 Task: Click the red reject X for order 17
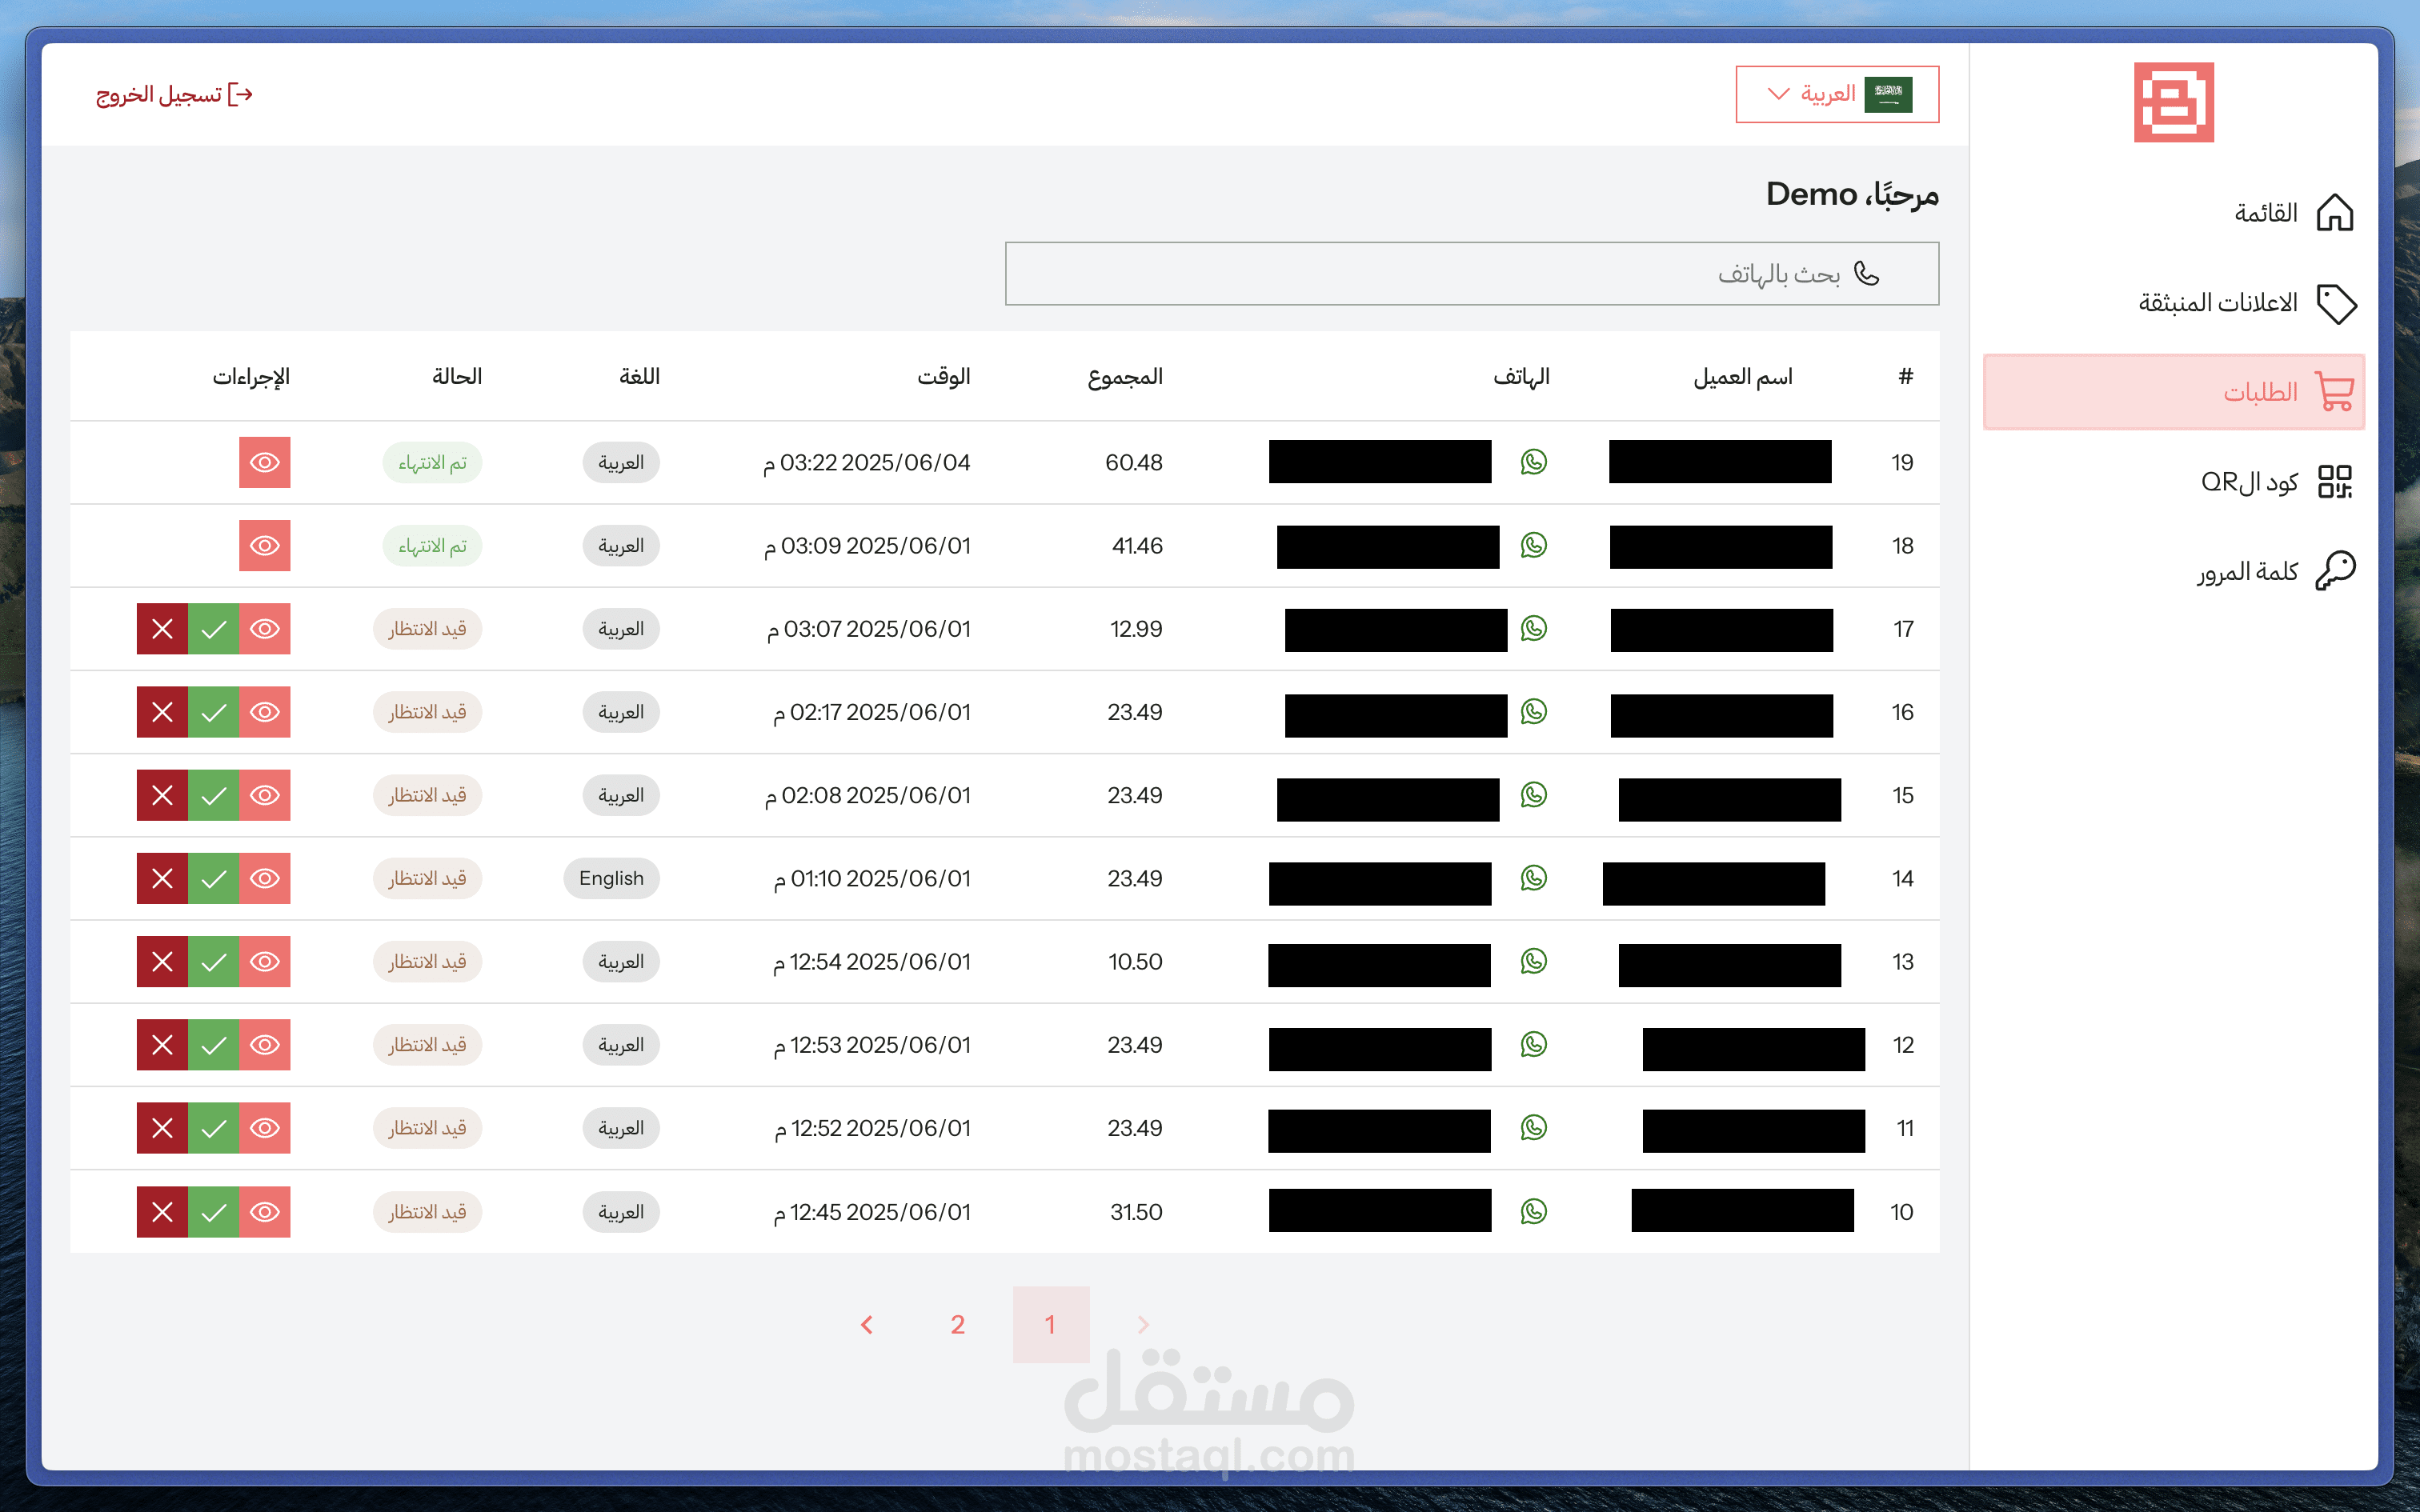click(162, 629)
